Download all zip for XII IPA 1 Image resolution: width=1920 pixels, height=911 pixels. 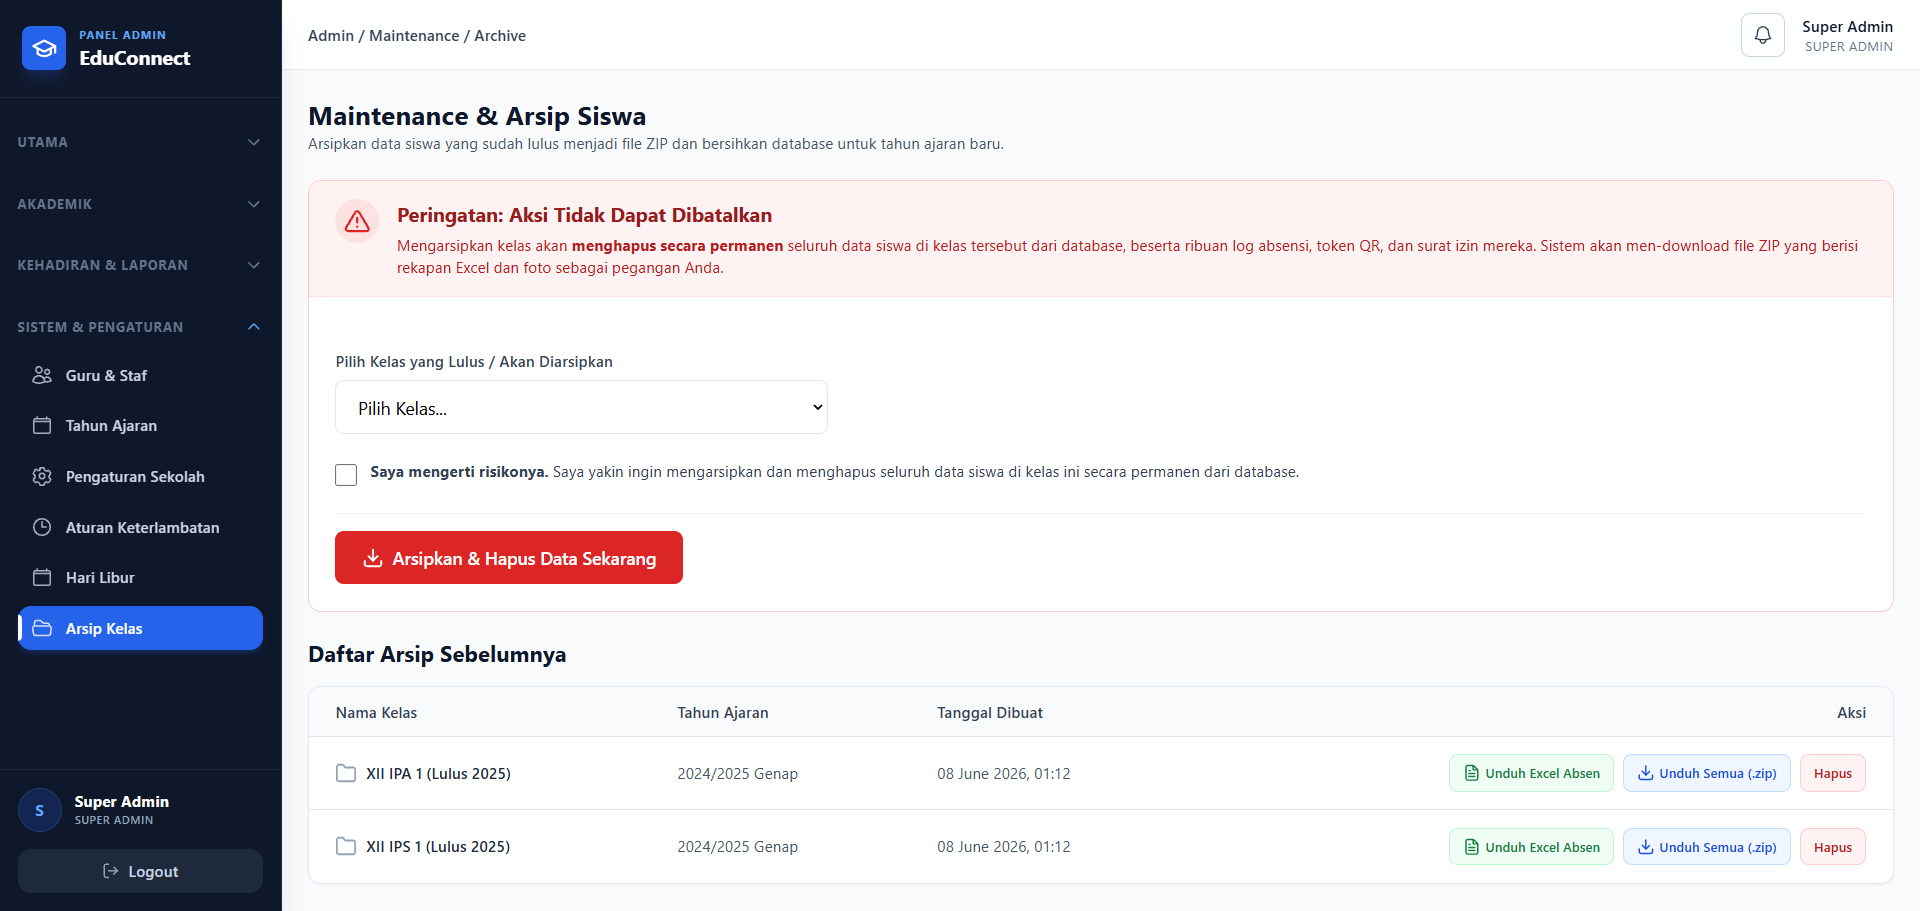(1706, 773)
